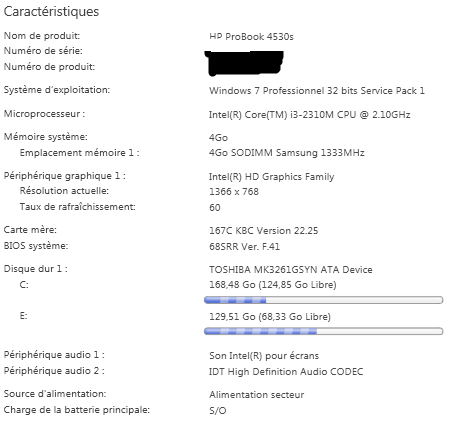Click the IDT High Definition Audio CODEC entry
Screen dimensions: 464x427
pyautogui.click(x=286, y=372)
